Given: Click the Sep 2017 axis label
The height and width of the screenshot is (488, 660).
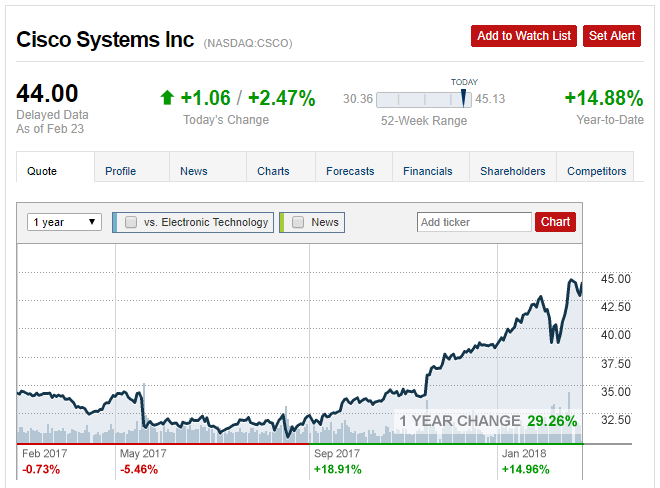Looking at the screenshot, I should [x=337, y=453].
